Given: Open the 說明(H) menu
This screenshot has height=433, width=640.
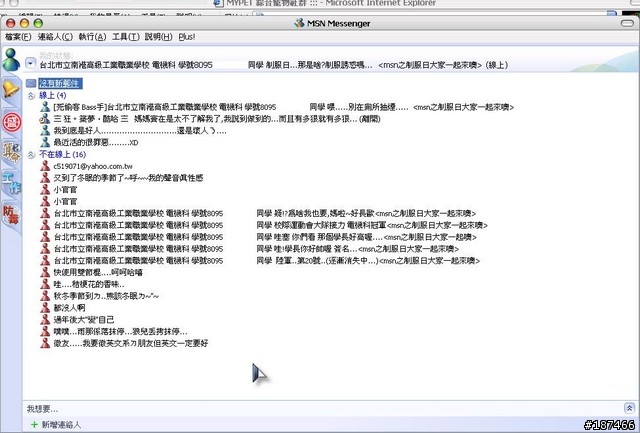Looking at the screenshot, I should point(158,37).
